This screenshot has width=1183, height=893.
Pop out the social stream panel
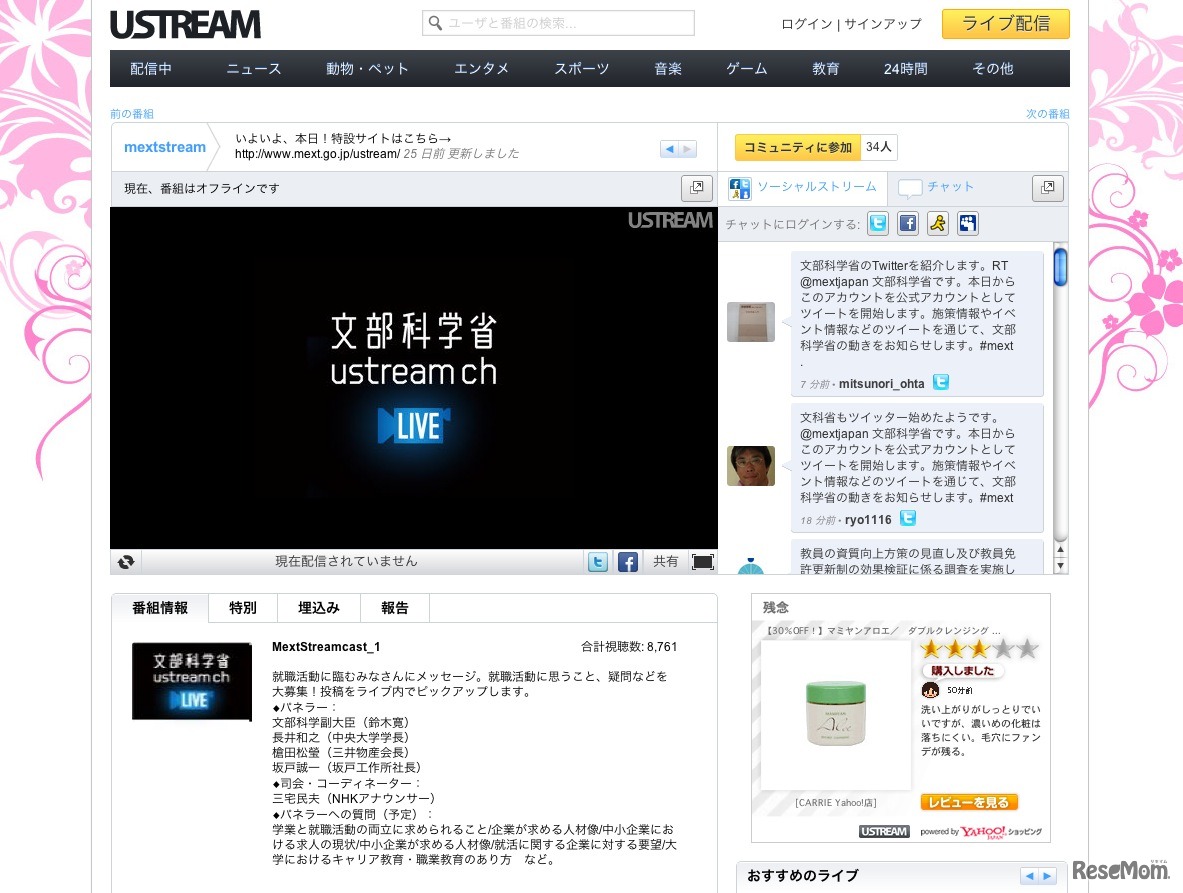click(x=1047, y=188)
